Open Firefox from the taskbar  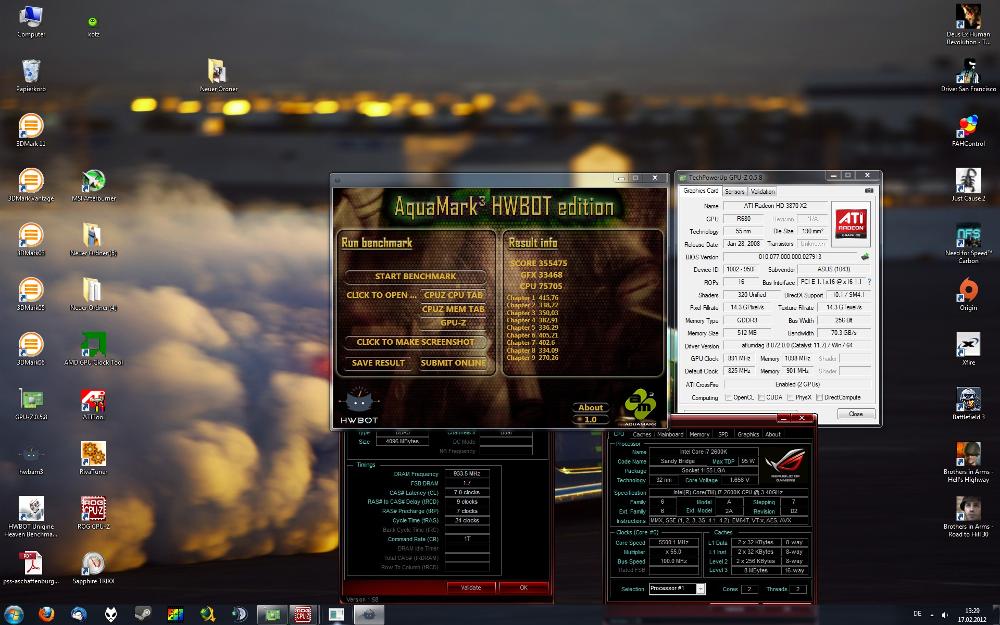[46, 614]
